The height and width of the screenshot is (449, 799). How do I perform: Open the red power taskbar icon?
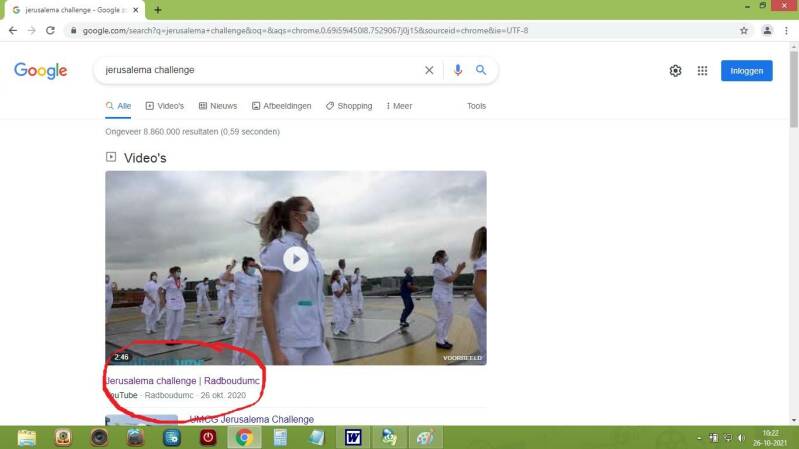(208, 438)
